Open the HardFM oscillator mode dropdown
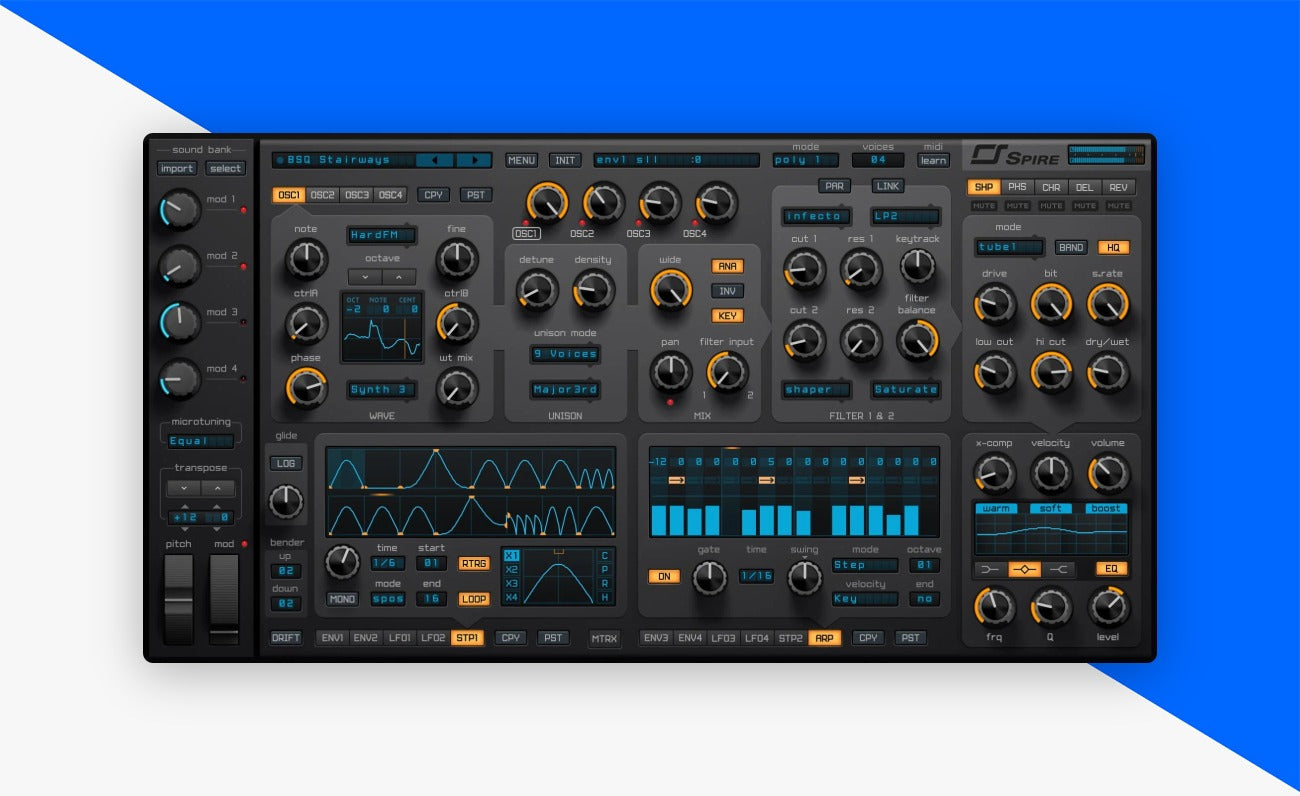Image resolution: width=1300 pixels, height=796 pixels. point(382,235)
